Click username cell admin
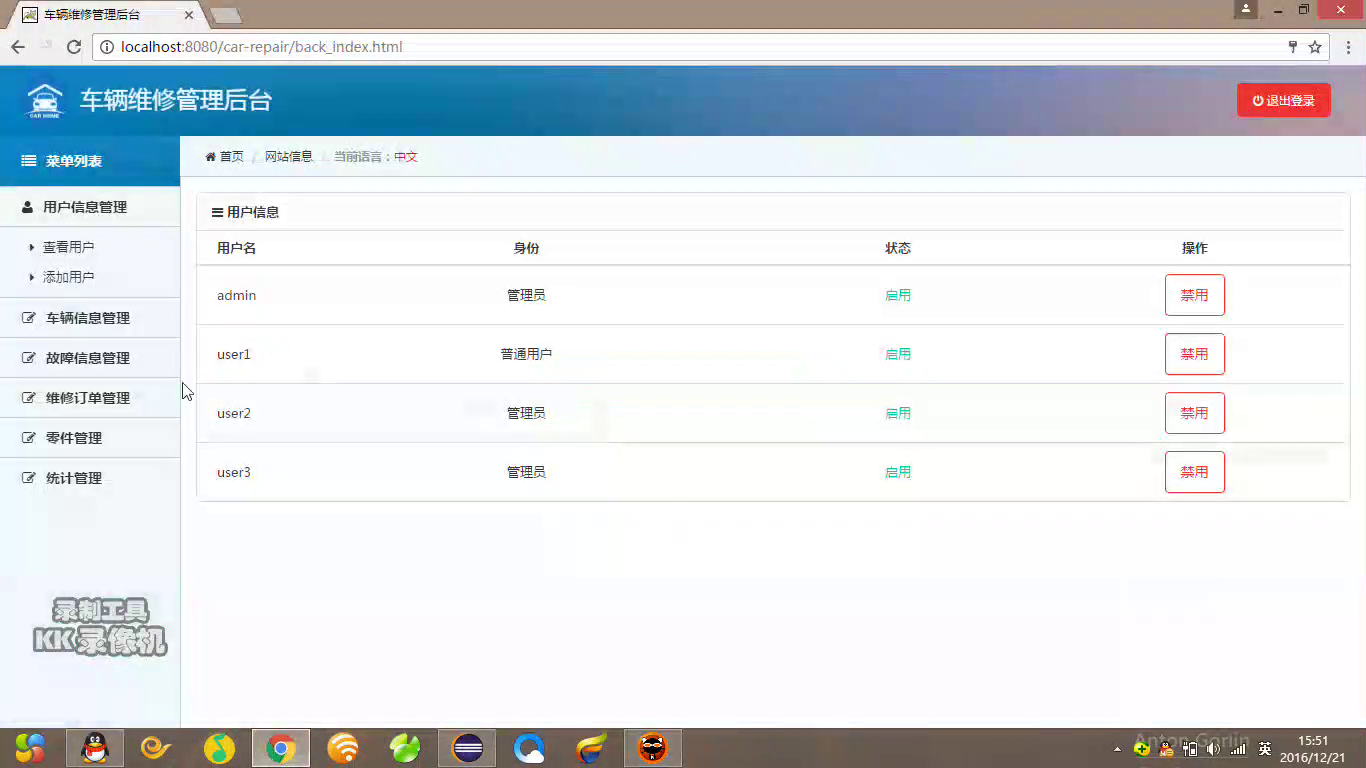The width and height of the screenshot is (1366, 768). pos(237,295)
